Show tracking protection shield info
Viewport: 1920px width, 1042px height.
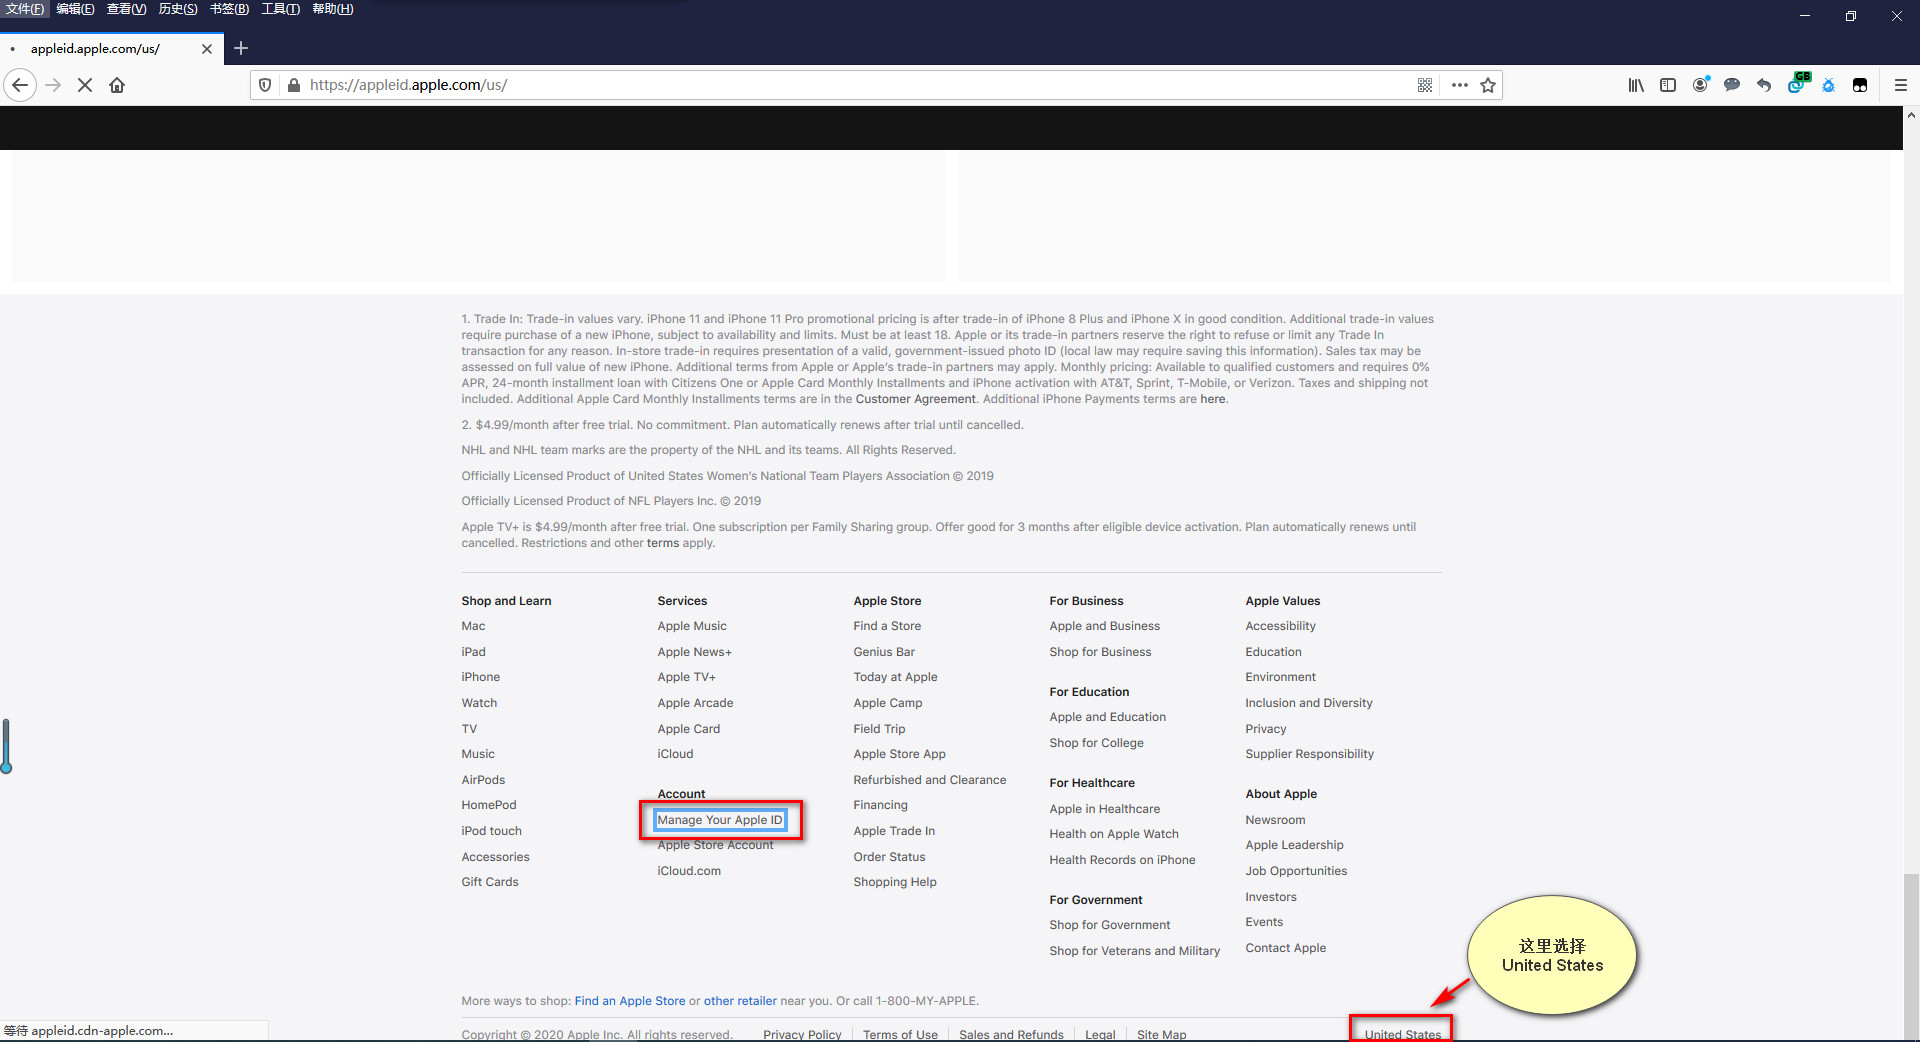(265, 85)
